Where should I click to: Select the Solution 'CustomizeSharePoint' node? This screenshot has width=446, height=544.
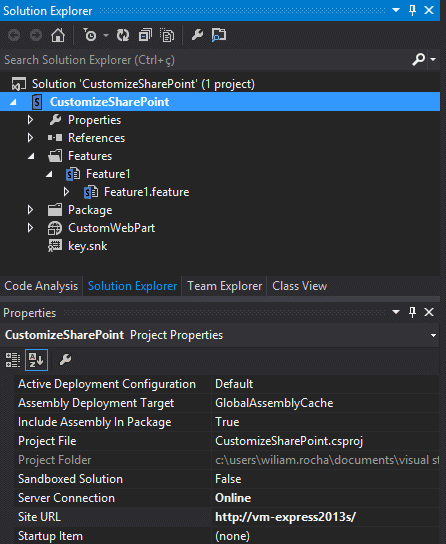(x=143, y=84)
